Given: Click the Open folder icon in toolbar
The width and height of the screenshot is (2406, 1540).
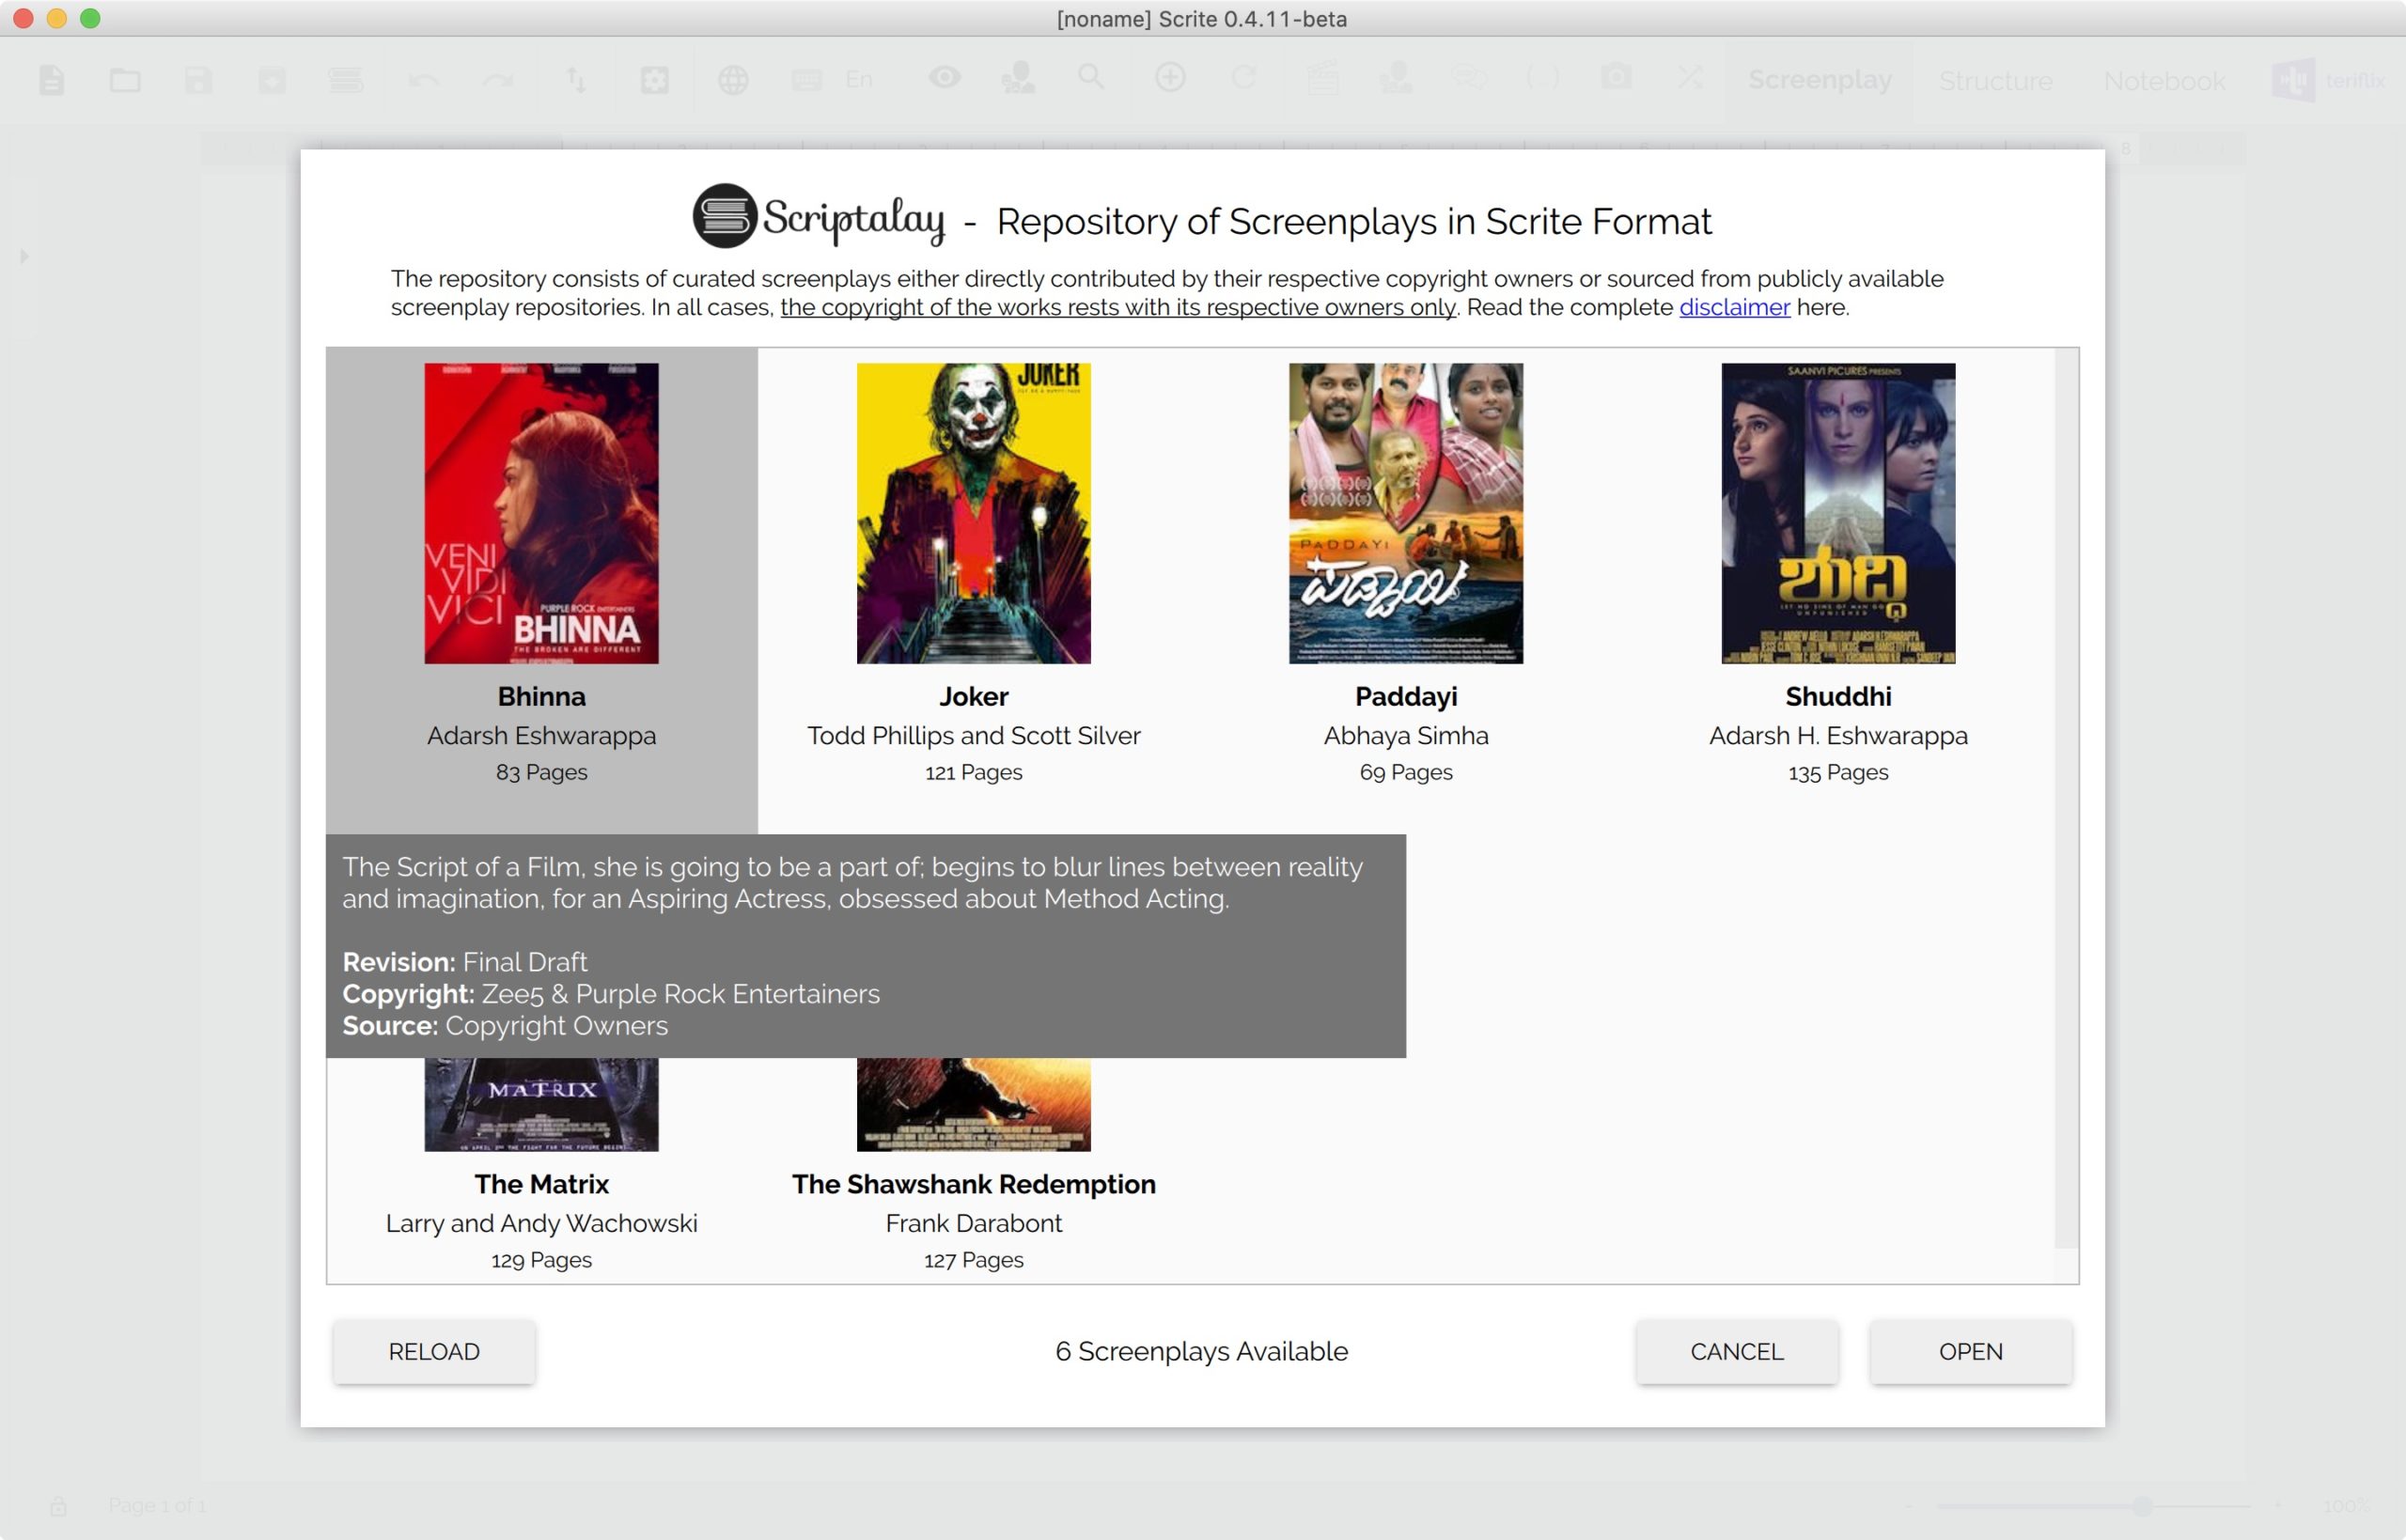Looking at the screenshot, I should 125,80.
